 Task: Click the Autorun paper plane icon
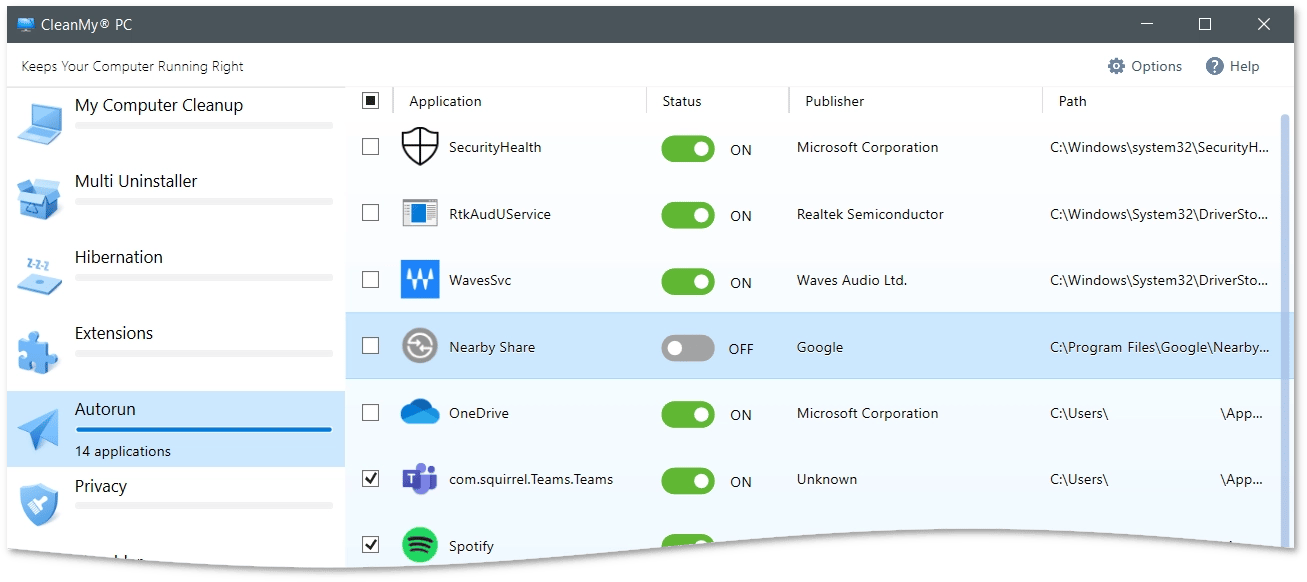click(40, 429)
